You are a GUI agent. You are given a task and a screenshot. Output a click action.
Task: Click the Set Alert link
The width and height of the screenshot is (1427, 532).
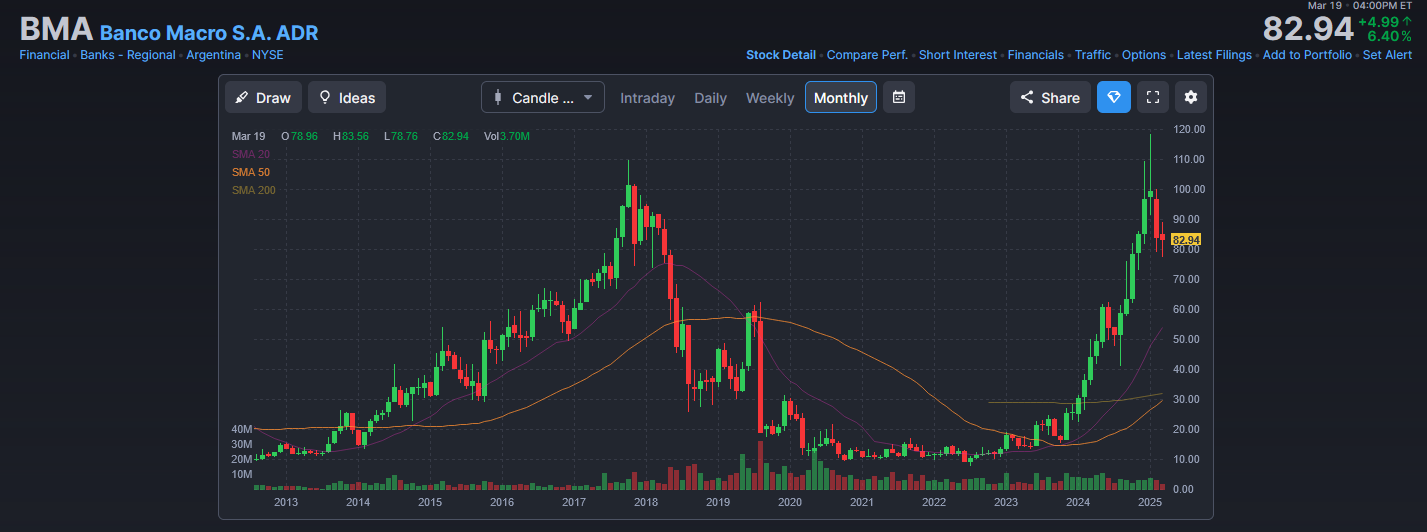click(x=1387, y=55)
